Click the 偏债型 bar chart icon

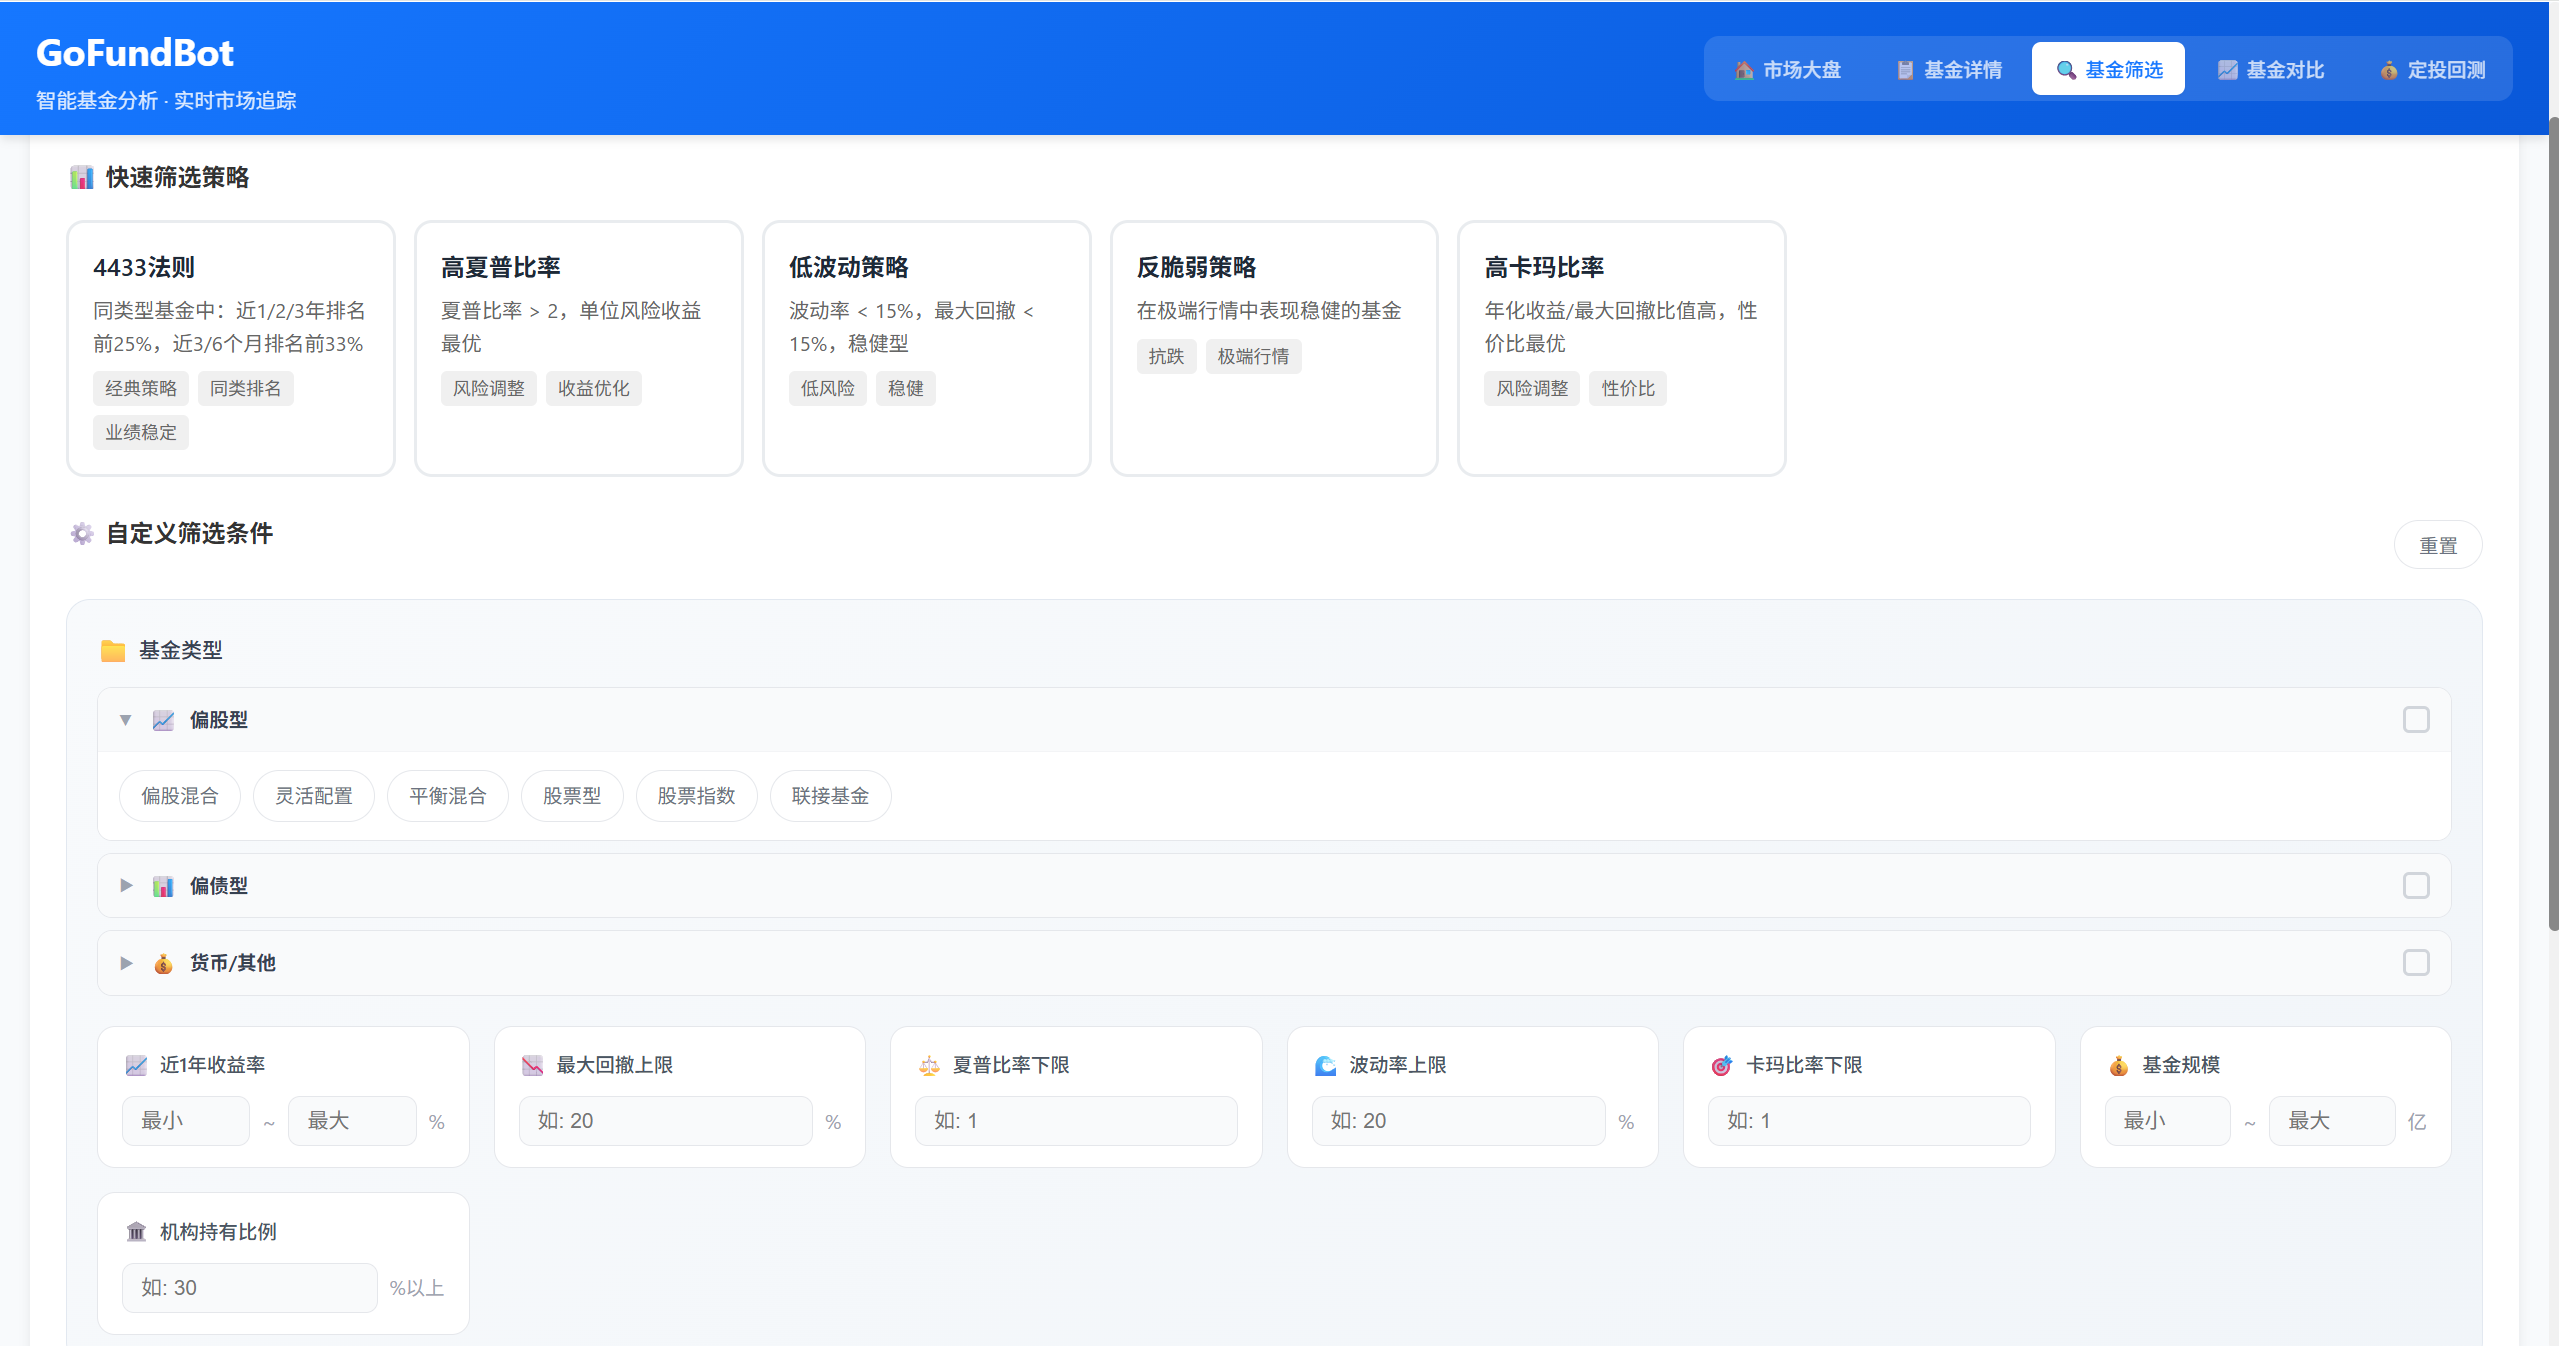[x=163, y=886]
